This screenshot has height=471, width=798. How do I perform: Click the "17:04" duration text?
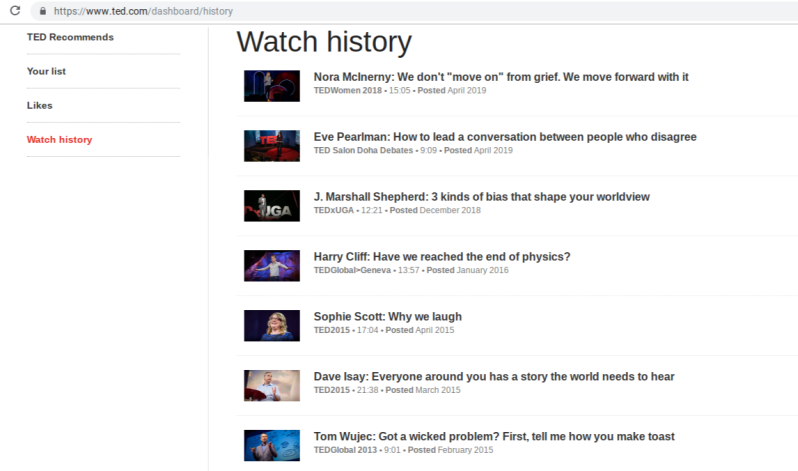367,330
